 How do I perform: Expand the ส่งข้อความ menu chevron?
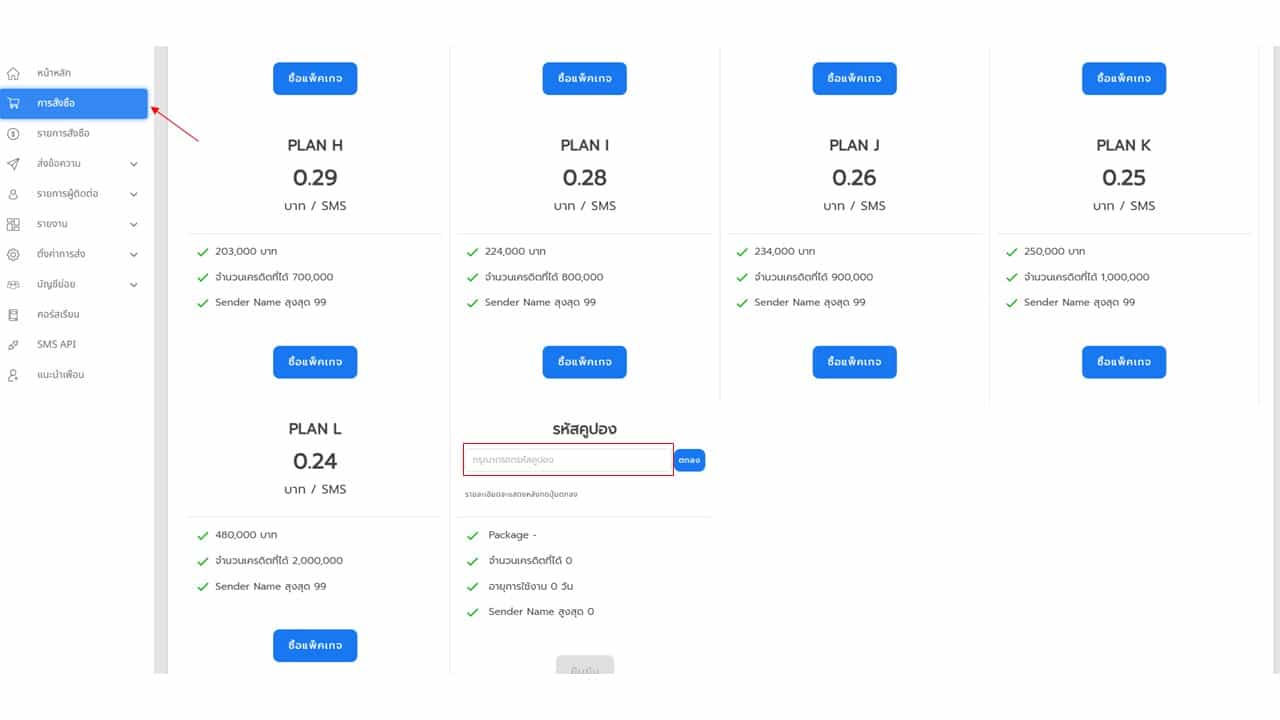pos(134,164)
